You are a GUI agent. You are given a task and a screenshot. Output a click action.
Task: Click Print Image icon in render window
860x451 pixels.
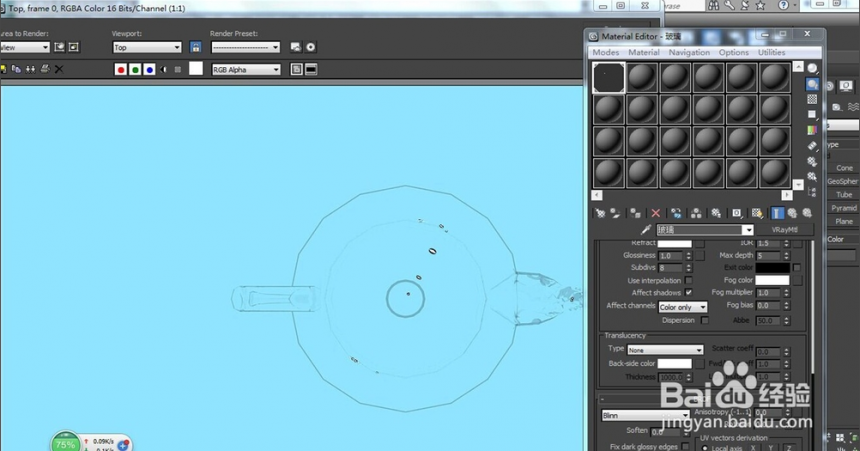coord(45,69)
